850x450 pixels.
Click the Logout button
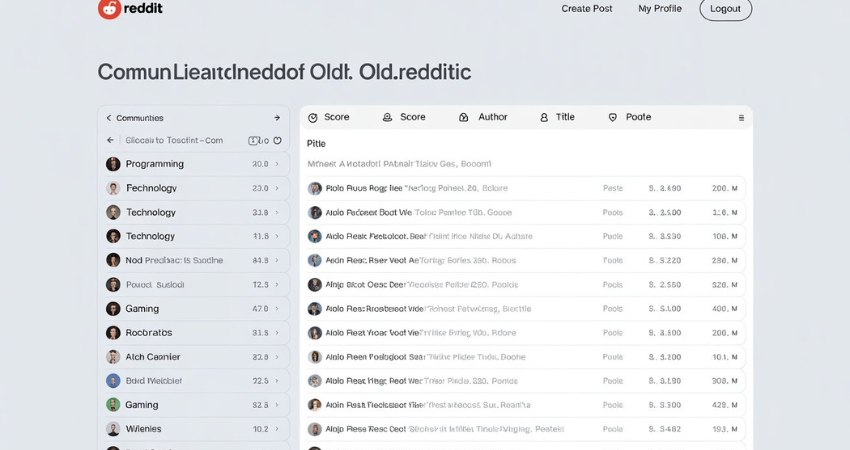coord(725,9)
